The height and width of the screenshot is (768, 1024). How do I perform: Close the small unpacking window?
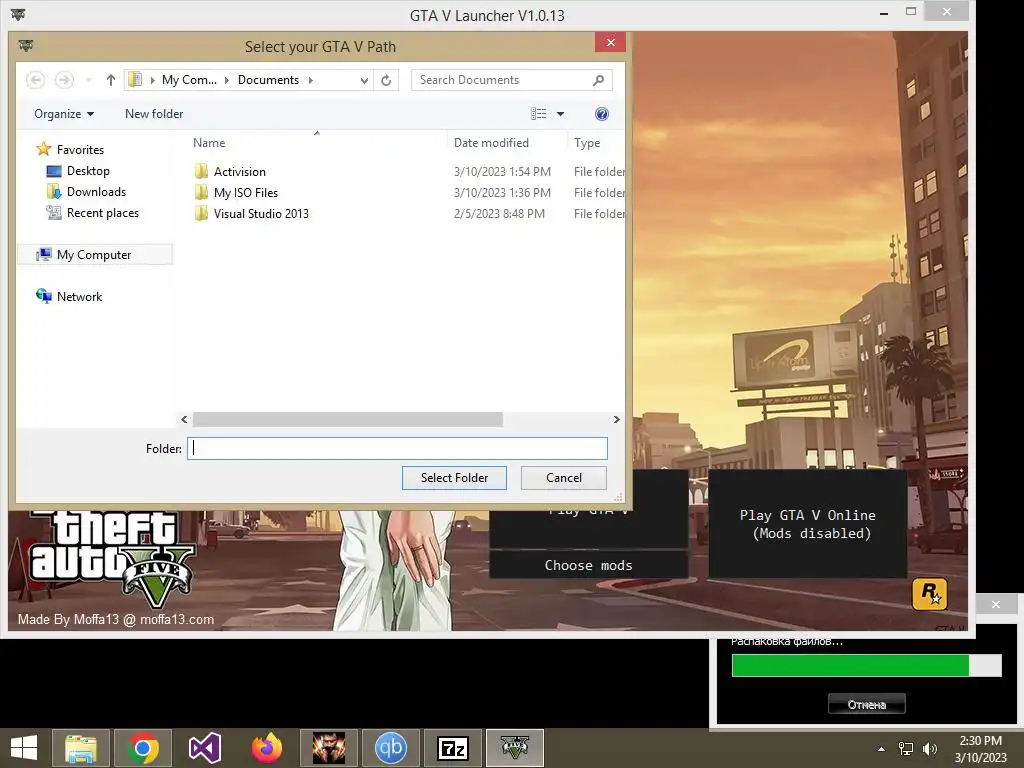995,605
